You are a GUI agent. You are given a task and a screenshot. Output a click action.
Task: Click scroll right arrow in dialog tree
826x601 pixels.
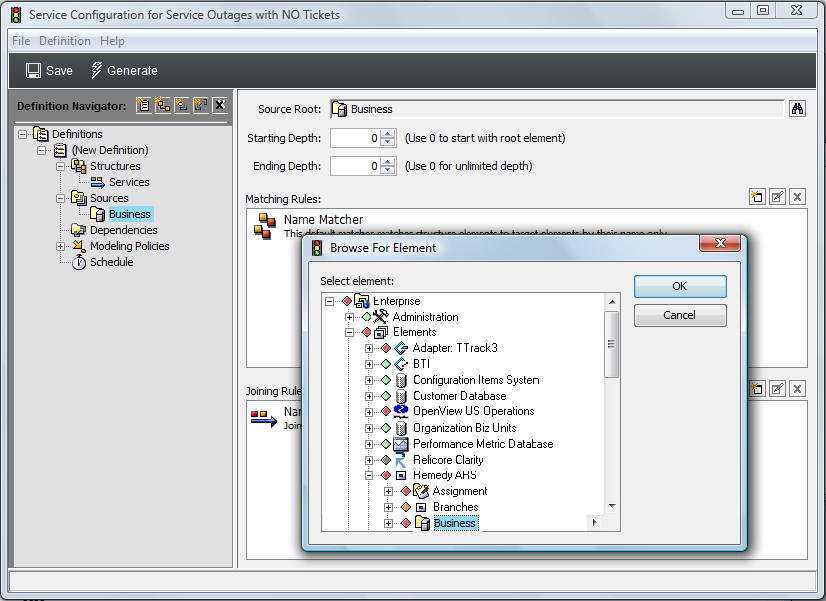click(595, 523)
